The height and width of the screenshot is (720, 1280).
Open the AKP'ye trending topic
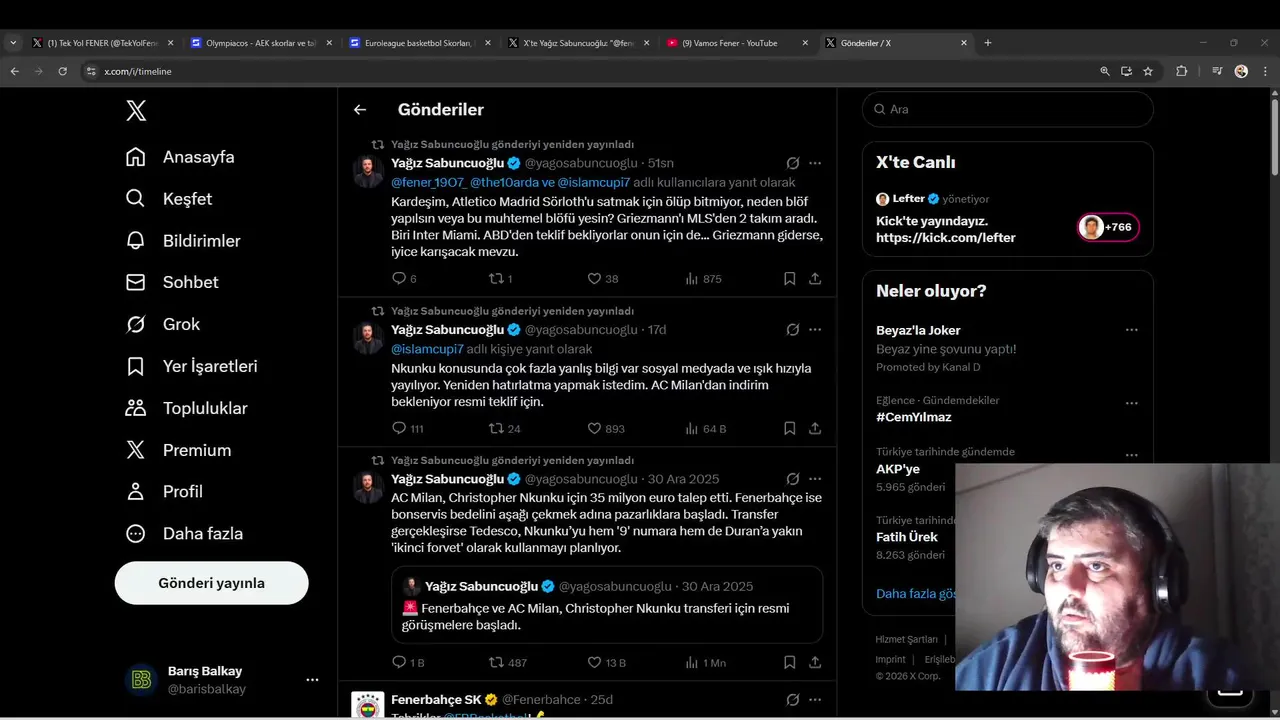898,469
